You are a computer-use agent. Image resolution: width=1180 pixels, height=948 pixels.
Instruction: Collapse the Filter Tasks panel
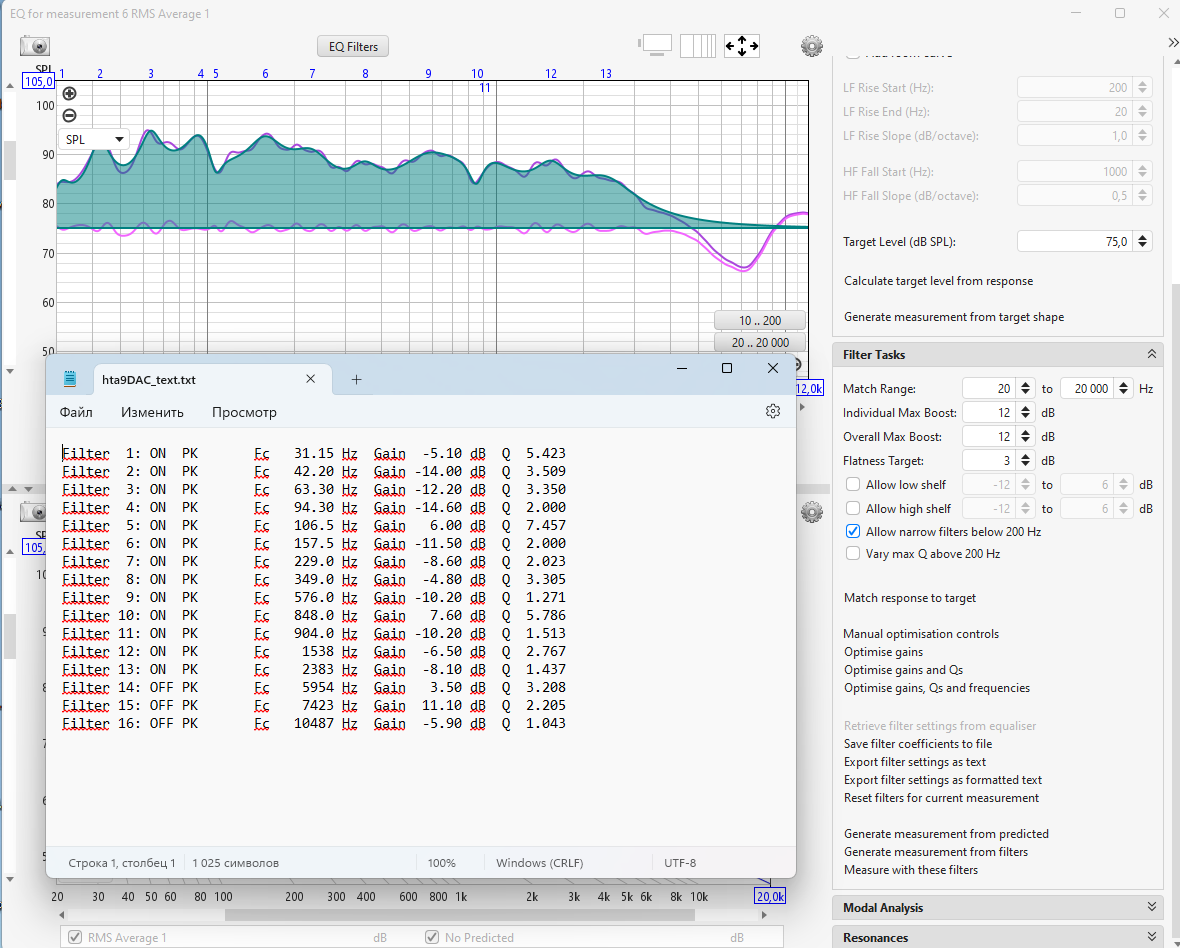click(x=1152, y=355)
